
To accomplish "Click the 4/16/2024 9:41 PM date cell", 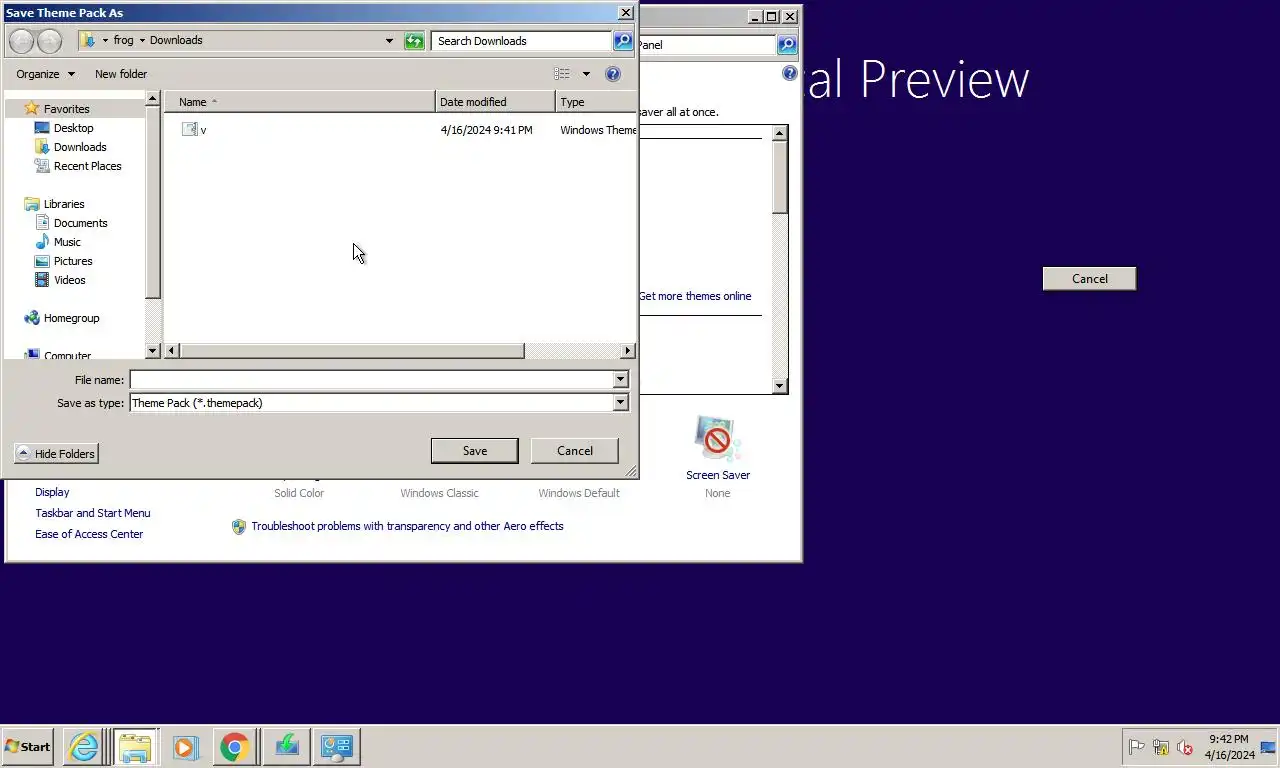I will click(x=486, y=130).
